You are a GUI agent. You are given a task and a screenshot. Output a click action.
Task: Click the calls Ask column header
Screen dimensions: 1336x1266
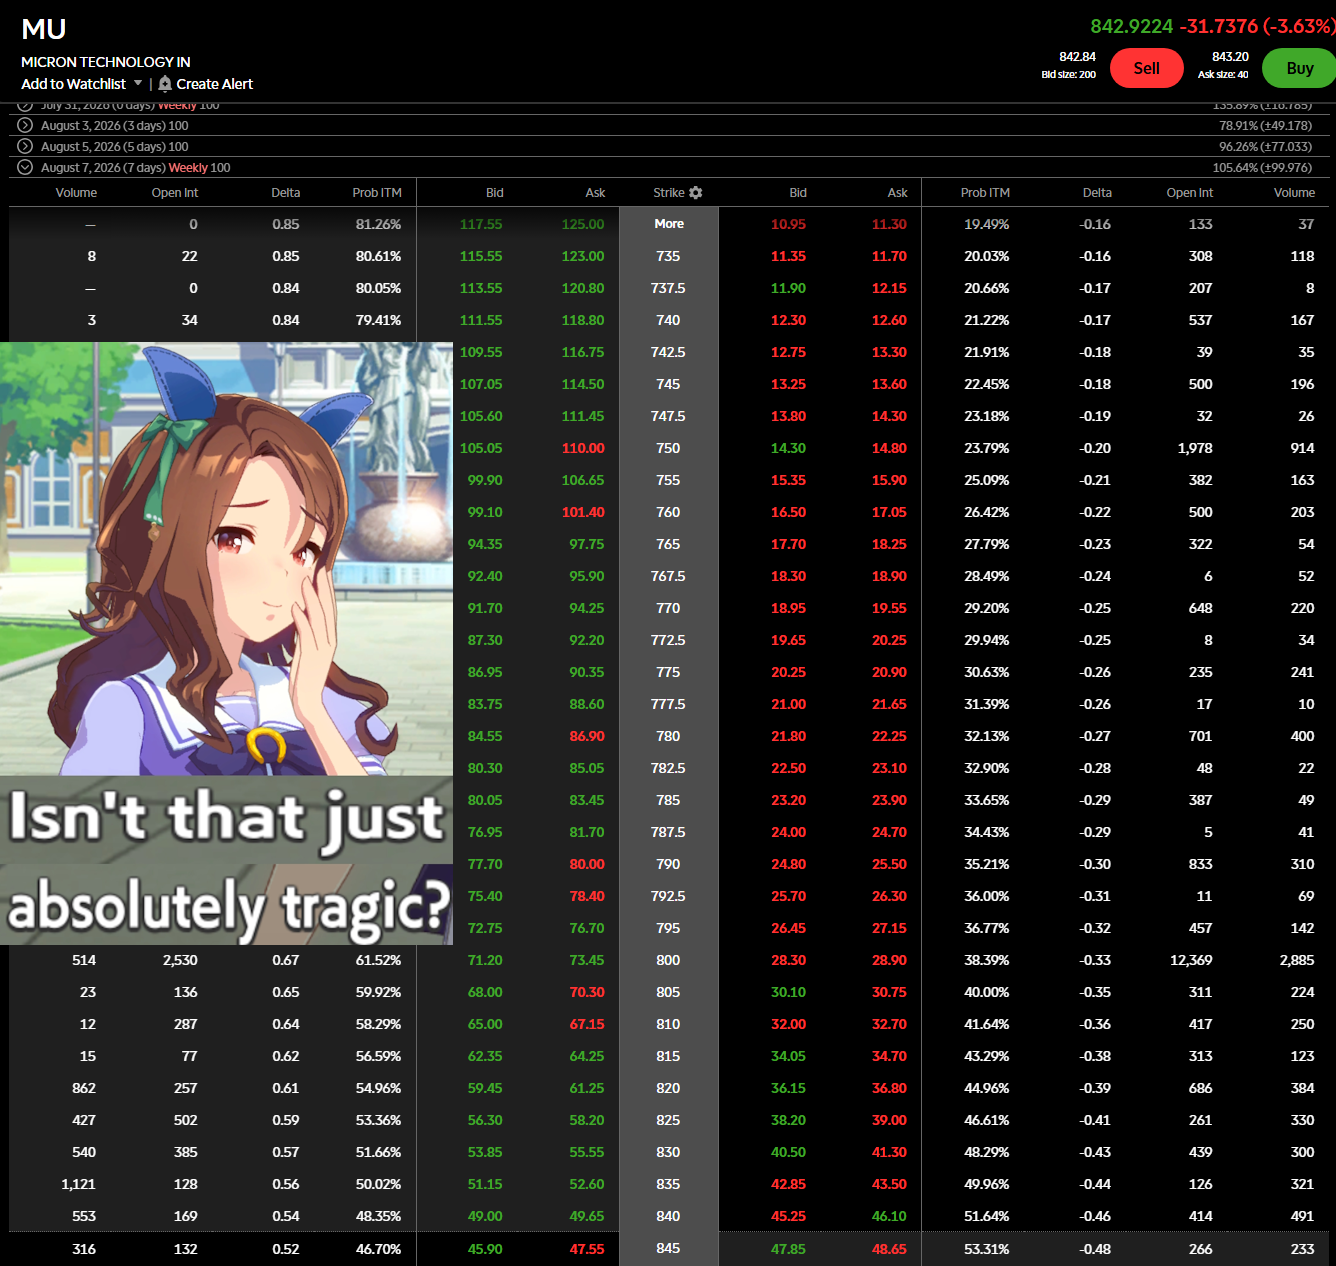[x=595, y=193]
